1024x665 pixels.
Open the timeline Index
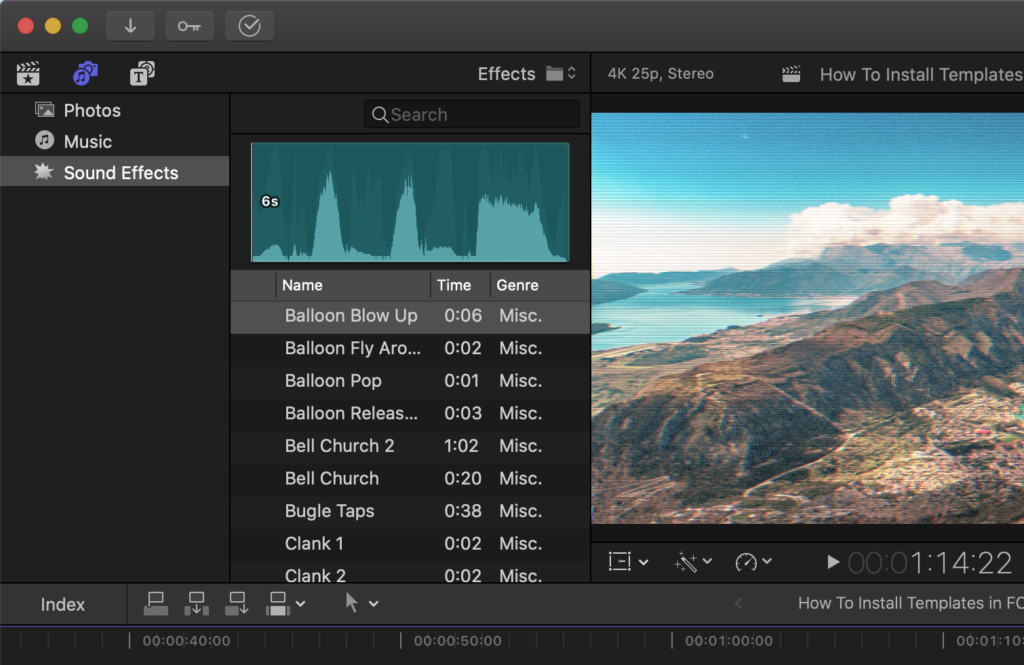(63, 604)
